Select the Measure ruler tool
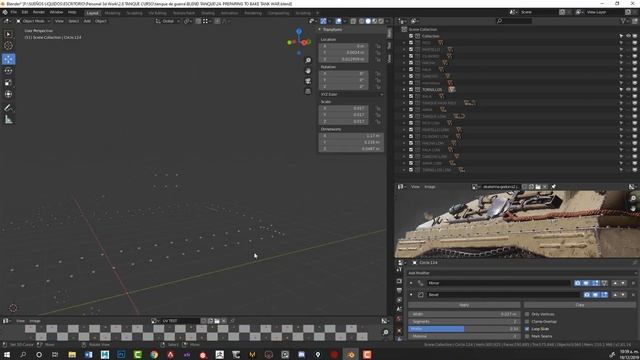The width and height of the screenshot is (640, 360). (x=8, y=120)
